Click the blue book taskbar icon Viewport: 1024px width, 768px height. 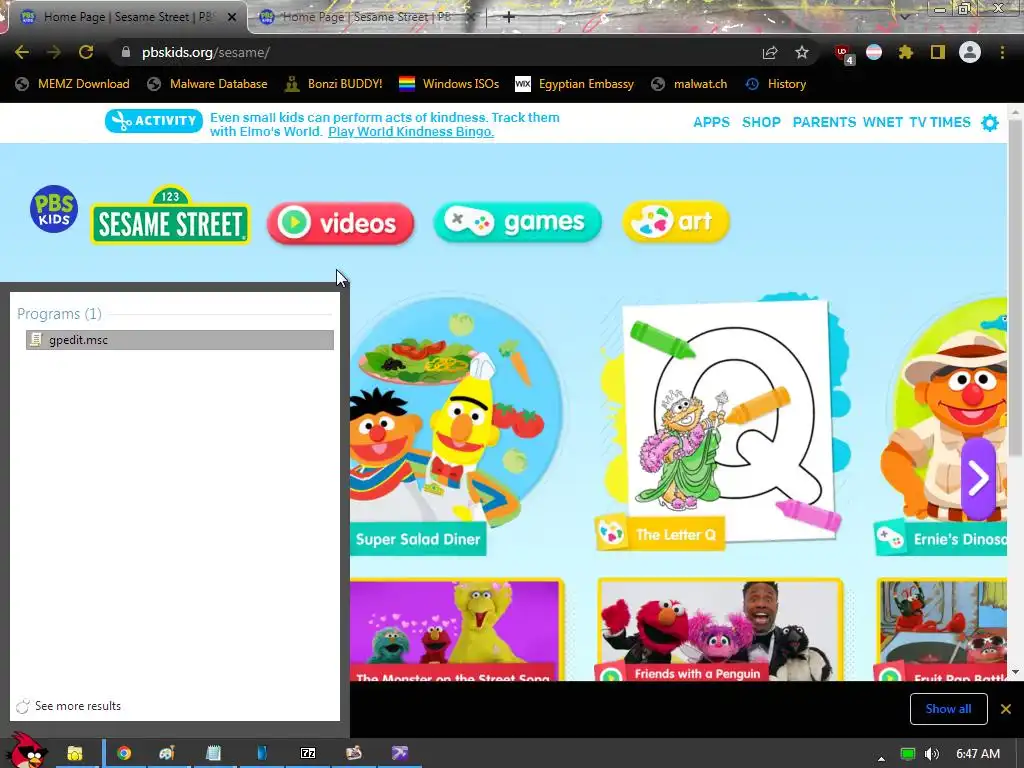point(262,754)
